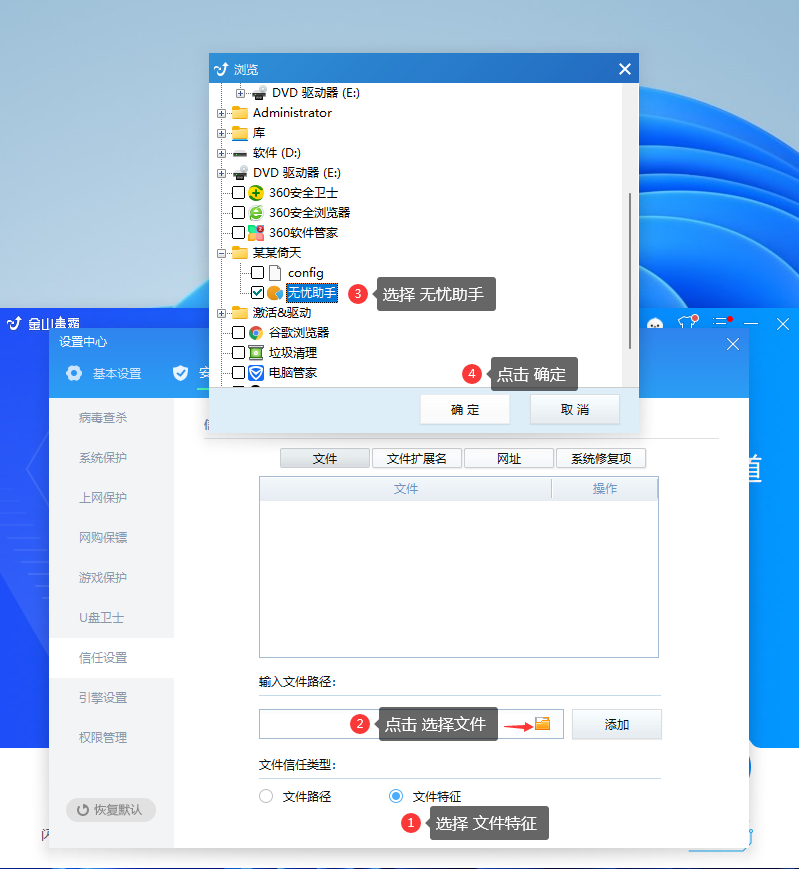Open 引擎设置 in the settings sidebar
Screen dimensions: 799x869
103,698
